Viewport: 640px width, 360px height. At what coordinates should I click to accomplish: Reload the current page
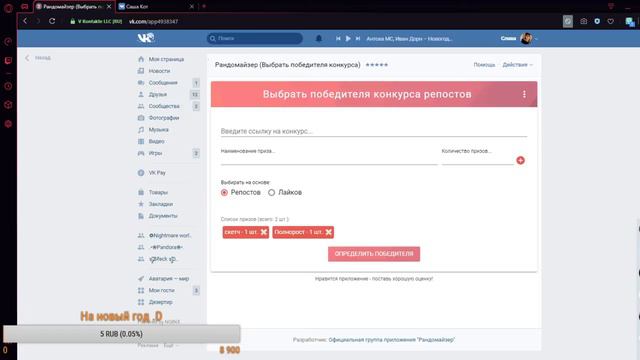[52, 21]
